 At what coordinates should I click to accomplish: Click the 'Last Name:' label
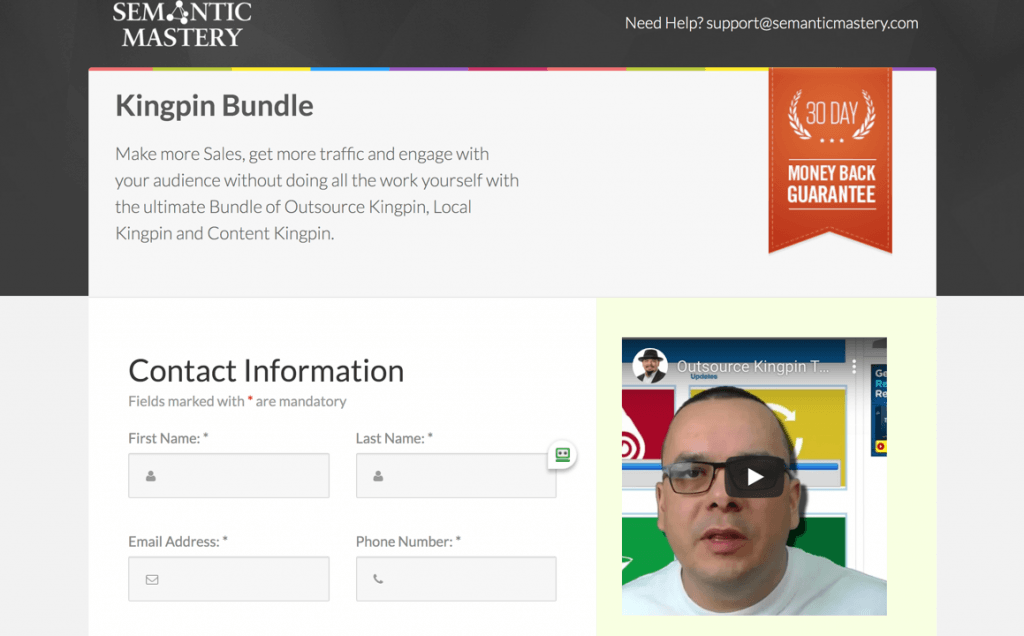(x=394, y=438)
